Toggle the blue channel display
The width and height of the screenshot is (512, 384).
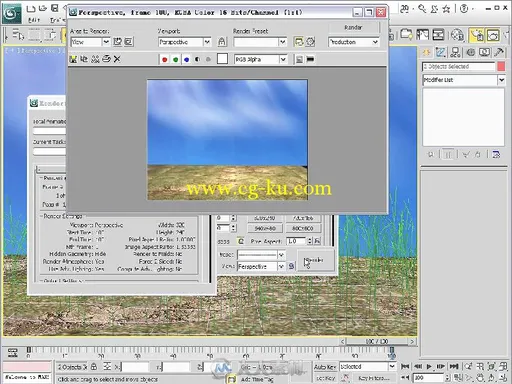click(186, 59)
